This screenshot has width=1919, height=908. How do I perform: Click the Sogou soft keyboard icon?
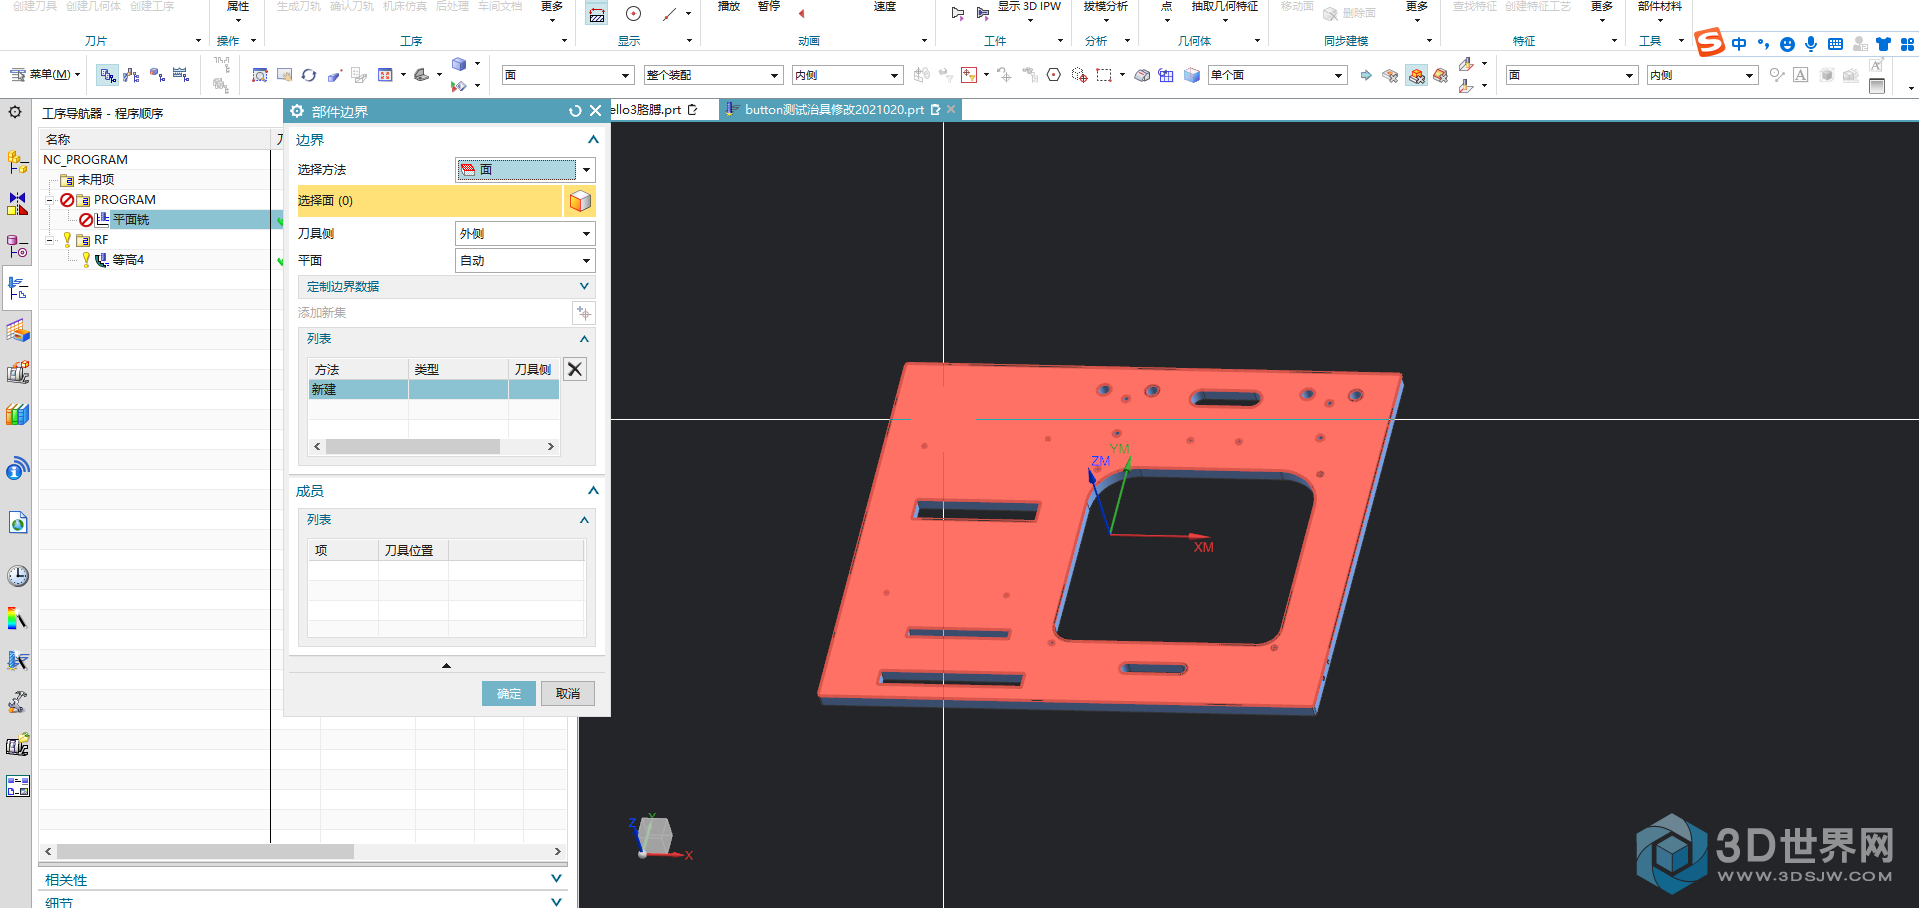[x=1835, y=44]
